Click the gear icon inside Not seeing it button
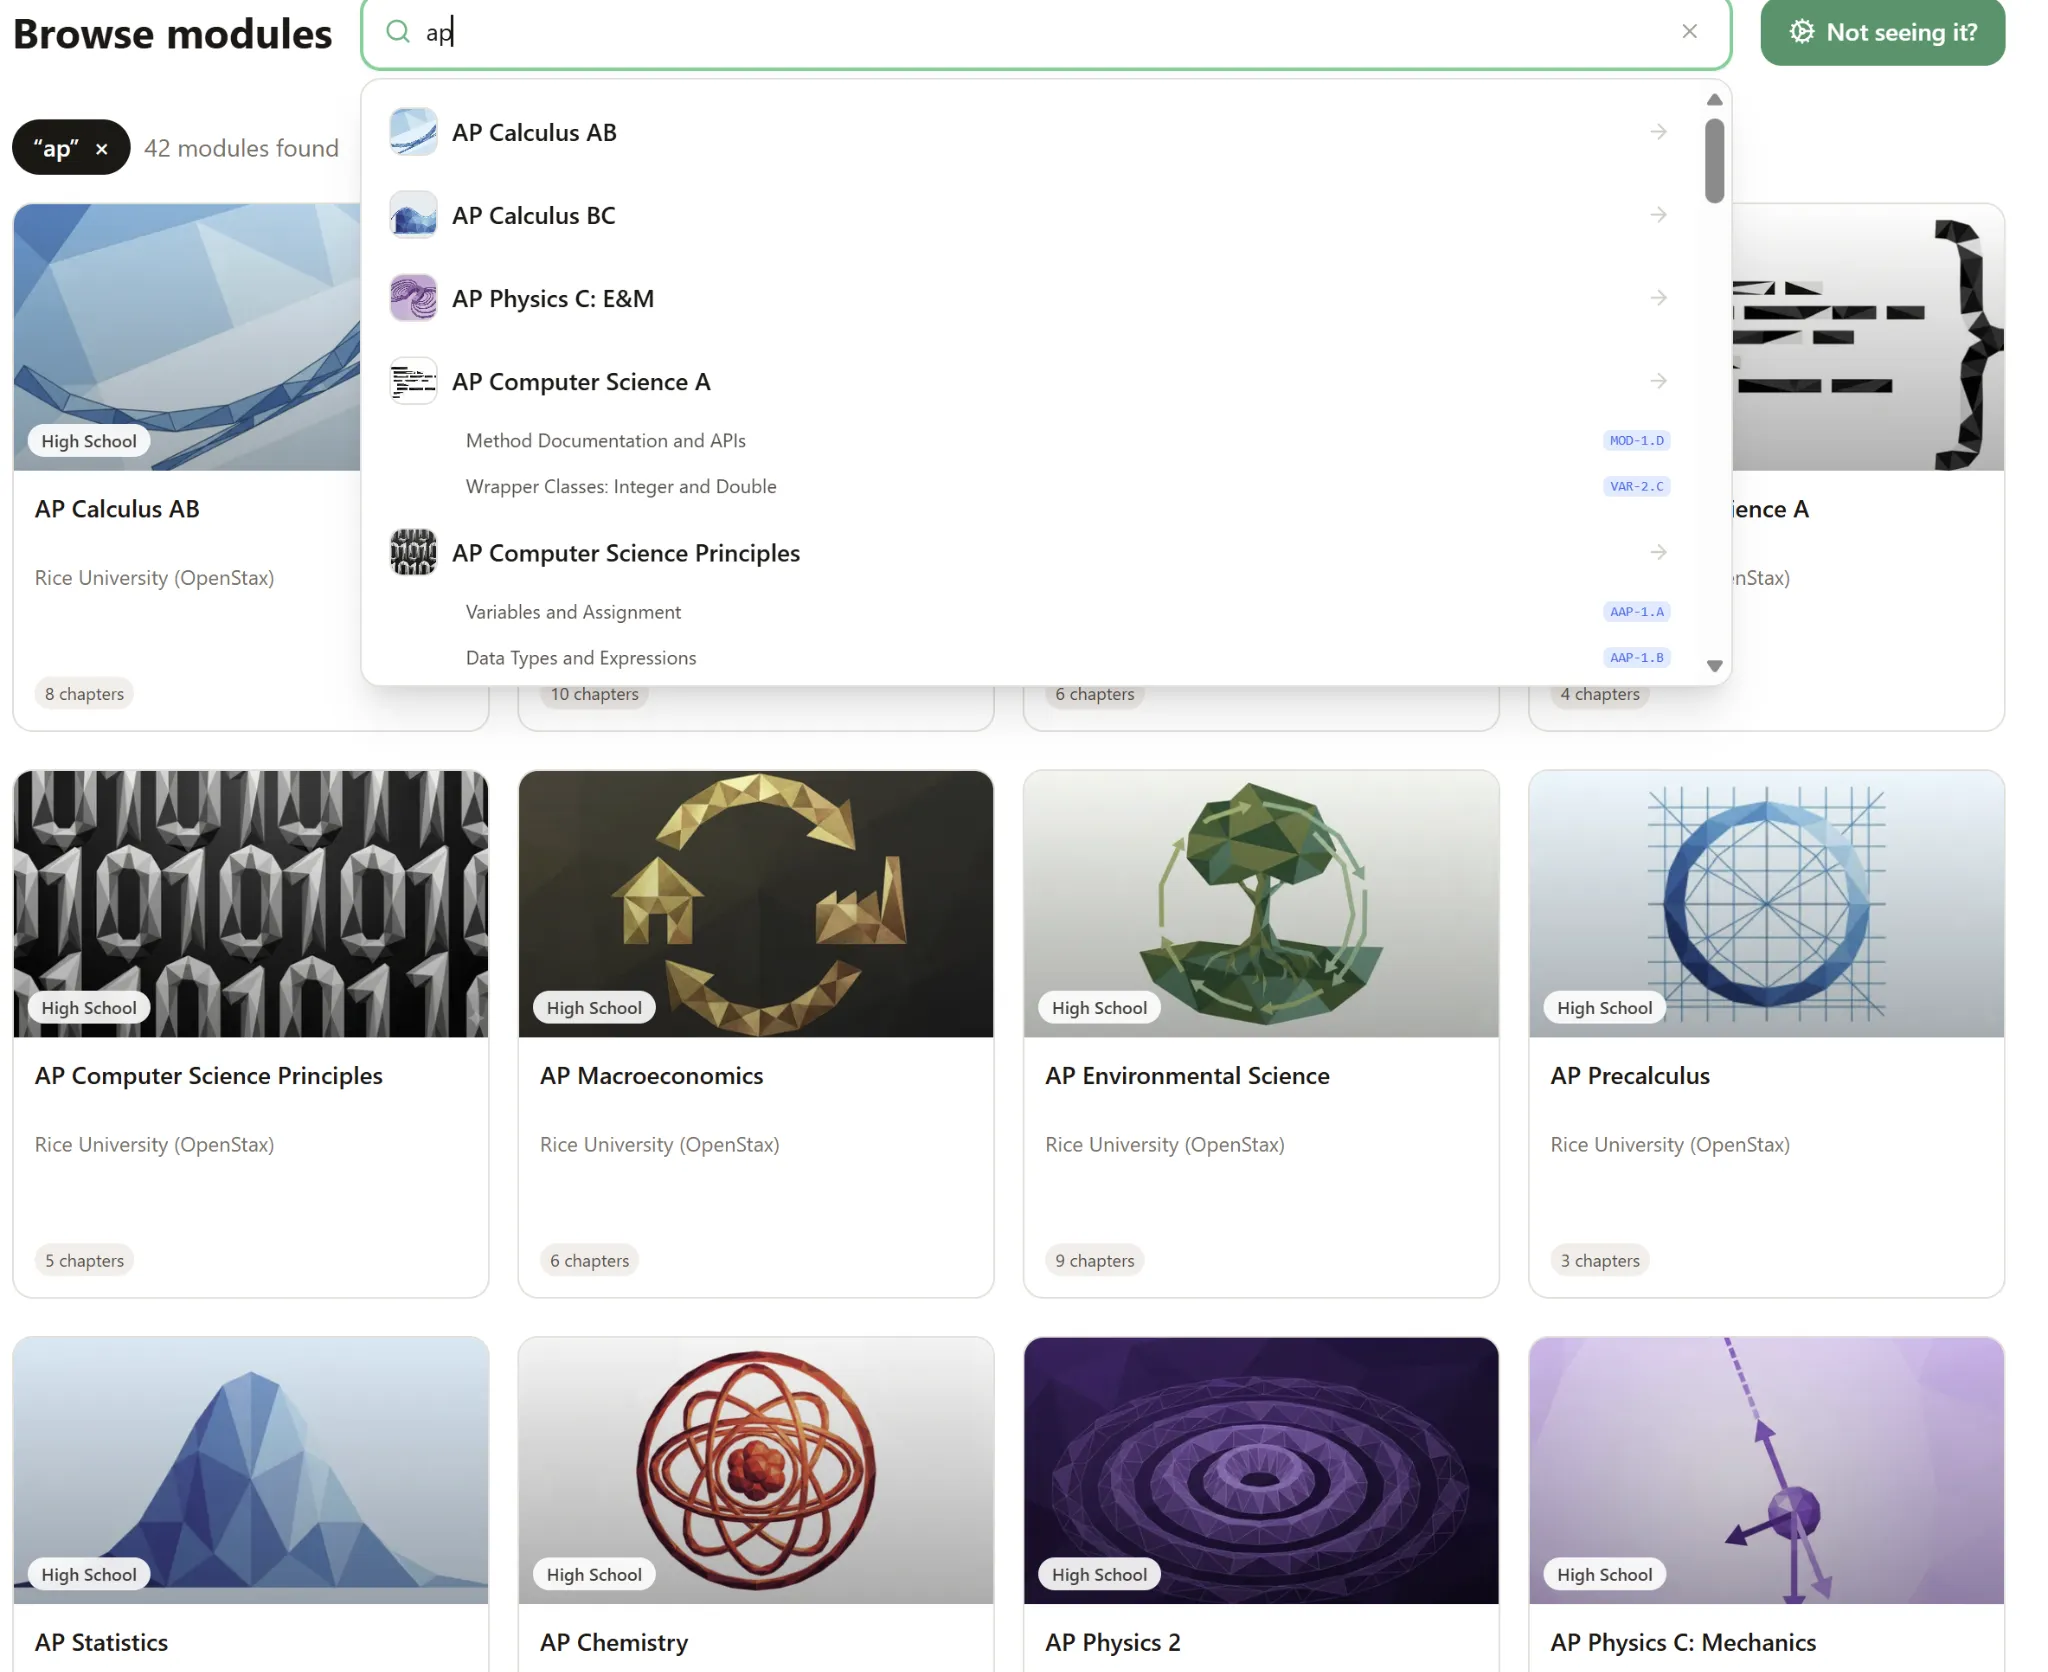The width and height of the screenshot is (2048, 1672). [x=1803, y=31]
